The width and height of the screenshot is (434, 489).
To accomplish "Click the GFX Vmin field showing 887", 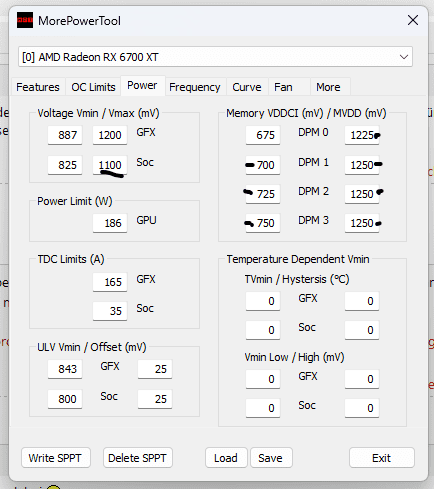I will click(x=65, y=135).
